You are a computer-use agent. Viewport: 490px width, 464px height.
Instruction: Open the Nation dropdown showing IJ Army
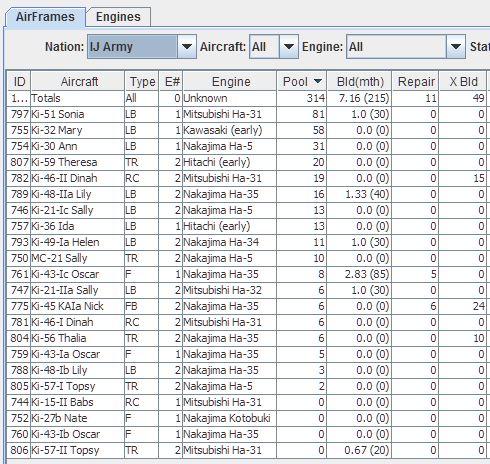(142, 47)
